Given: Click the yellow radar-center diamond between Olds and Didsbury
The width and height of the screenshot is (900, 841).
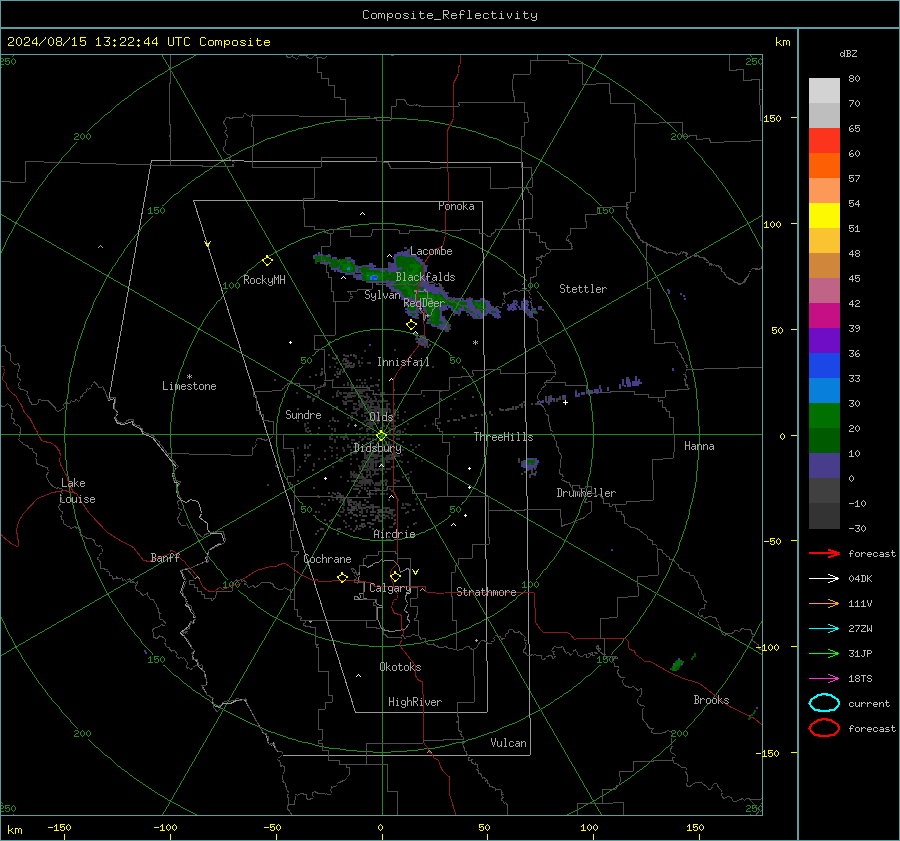Looking at the screenshot, I should 381,436.
